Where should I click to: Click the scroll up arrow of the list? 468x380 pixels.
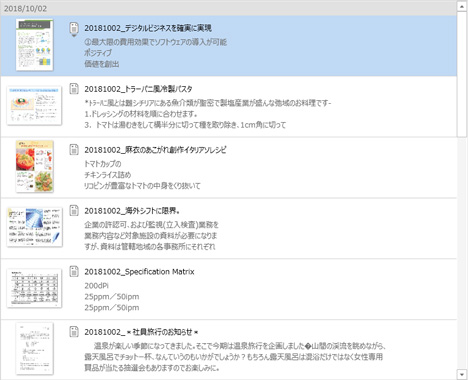[x=462, y=6]
